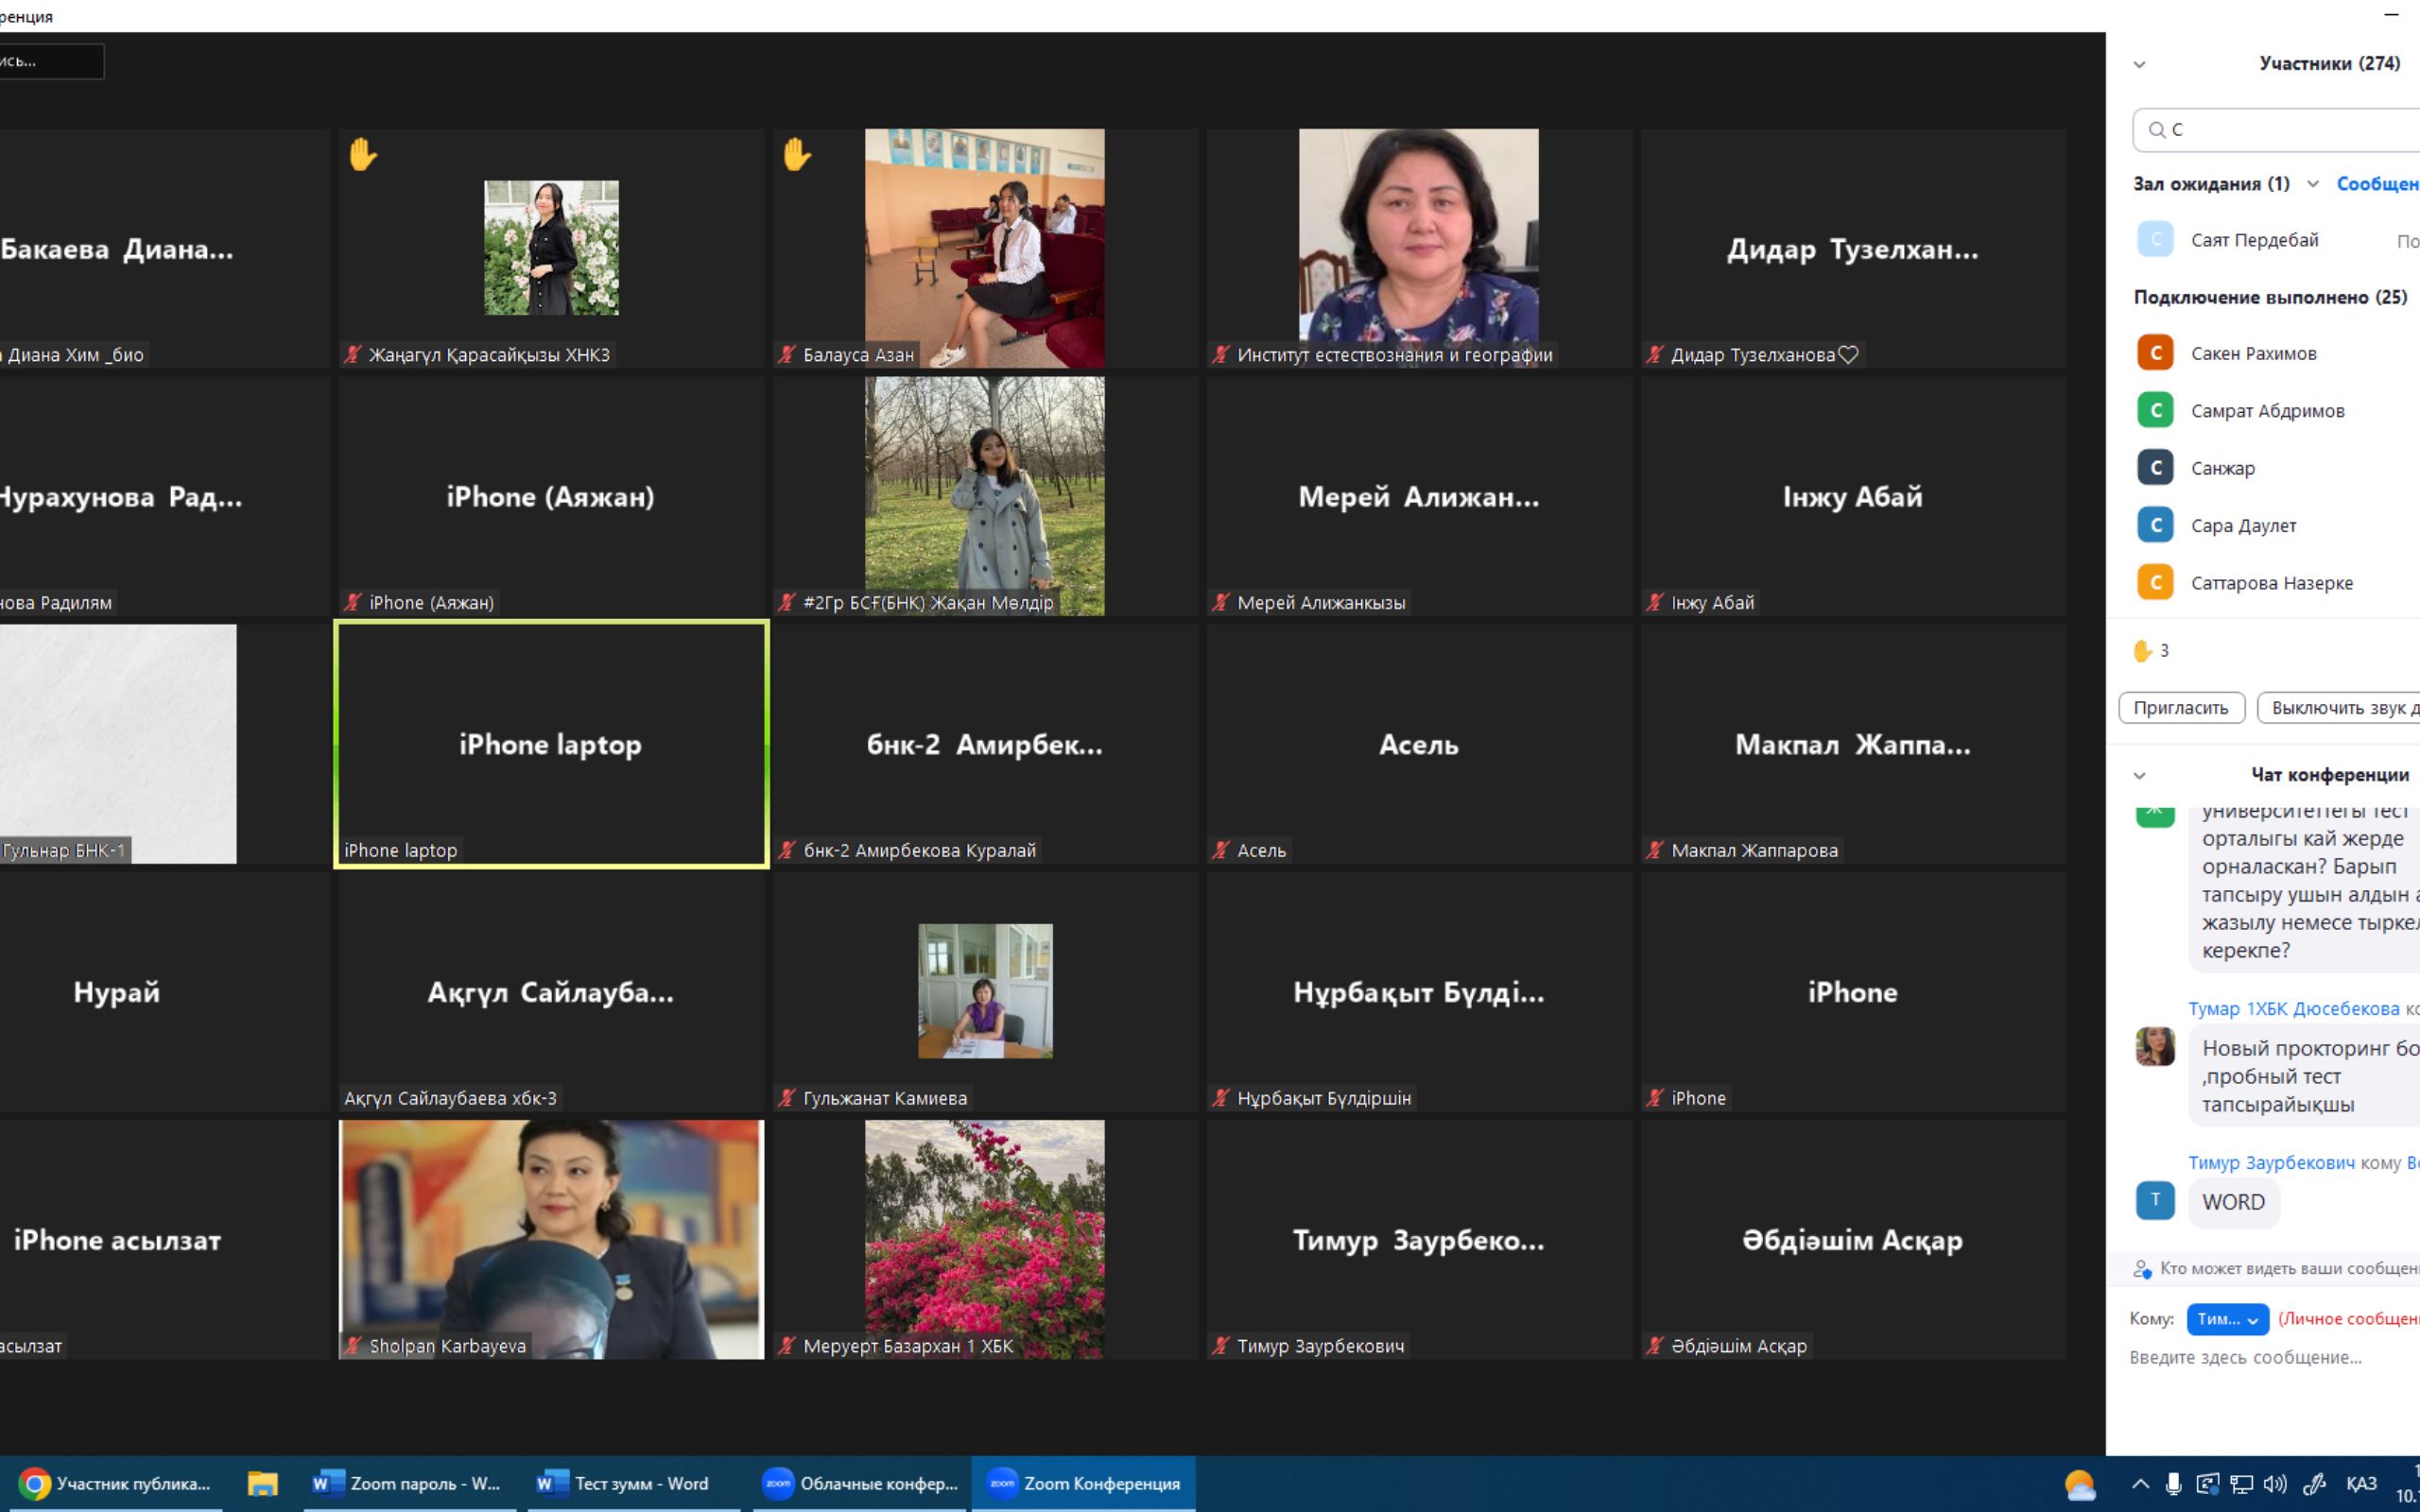Collapse the Участники panel chevron

click(x=2139, y=65)
